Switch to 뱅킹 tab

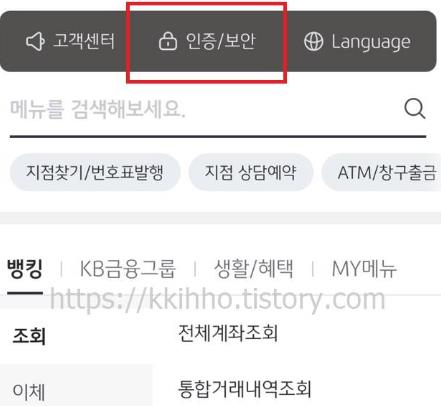[x=25, y=269]
